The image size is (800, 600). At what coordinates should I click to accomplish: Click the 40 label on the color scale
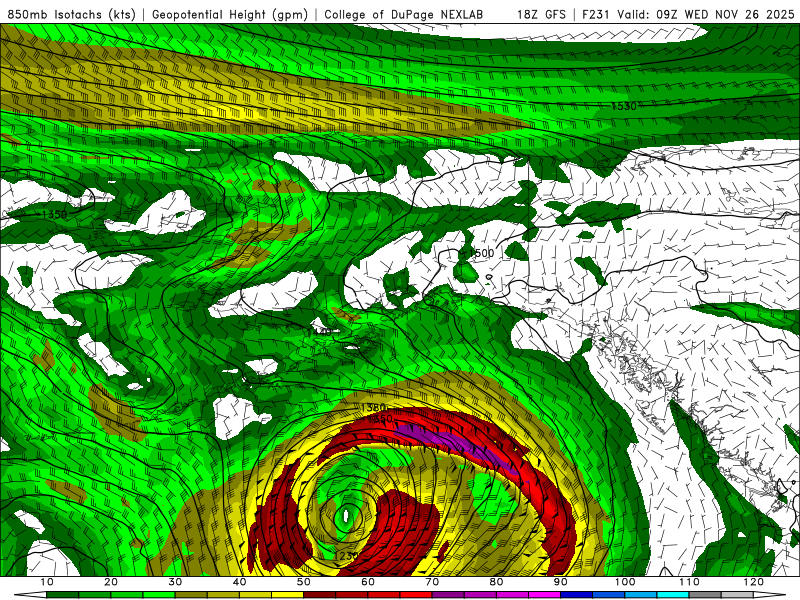pos(239,582)
